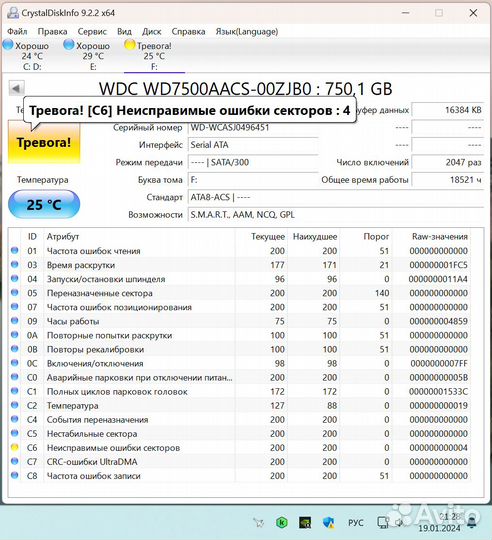This screenshot has height=540, width=492.
Task: Open the Windows Security shield tray icon
Action: pos(328,523)
